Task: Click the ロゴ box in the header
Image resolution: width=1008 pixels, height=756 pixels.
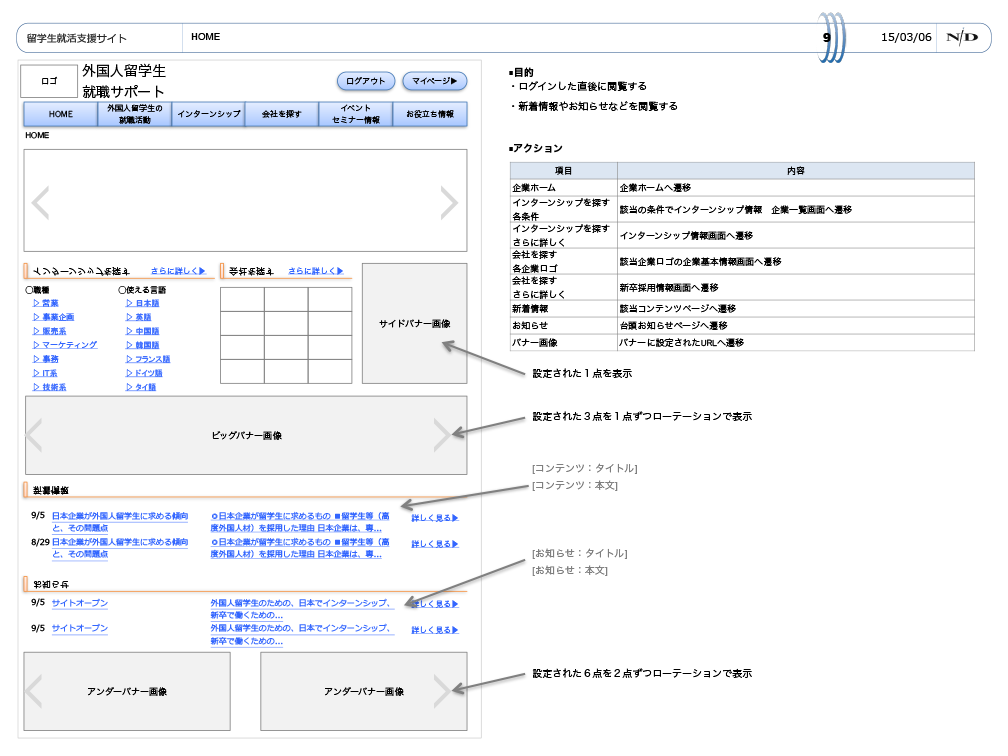Action: tap(49, 82)
